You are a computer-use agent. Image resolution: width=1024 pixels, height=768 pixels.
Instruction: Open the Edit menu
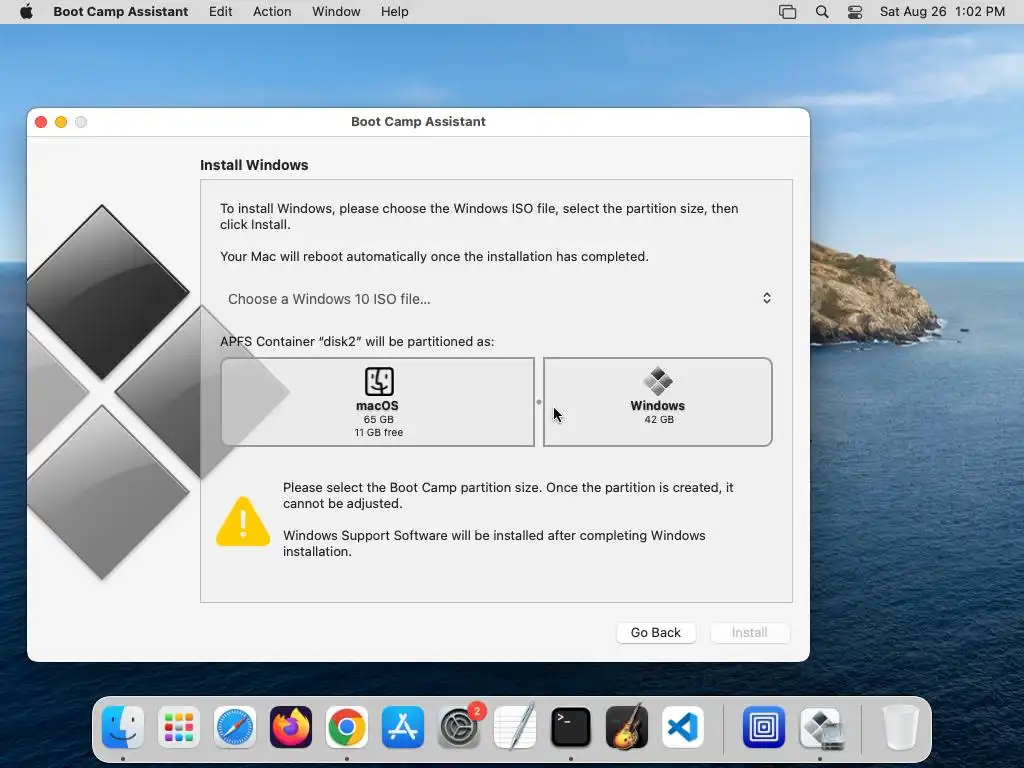(x=220, y=12)
